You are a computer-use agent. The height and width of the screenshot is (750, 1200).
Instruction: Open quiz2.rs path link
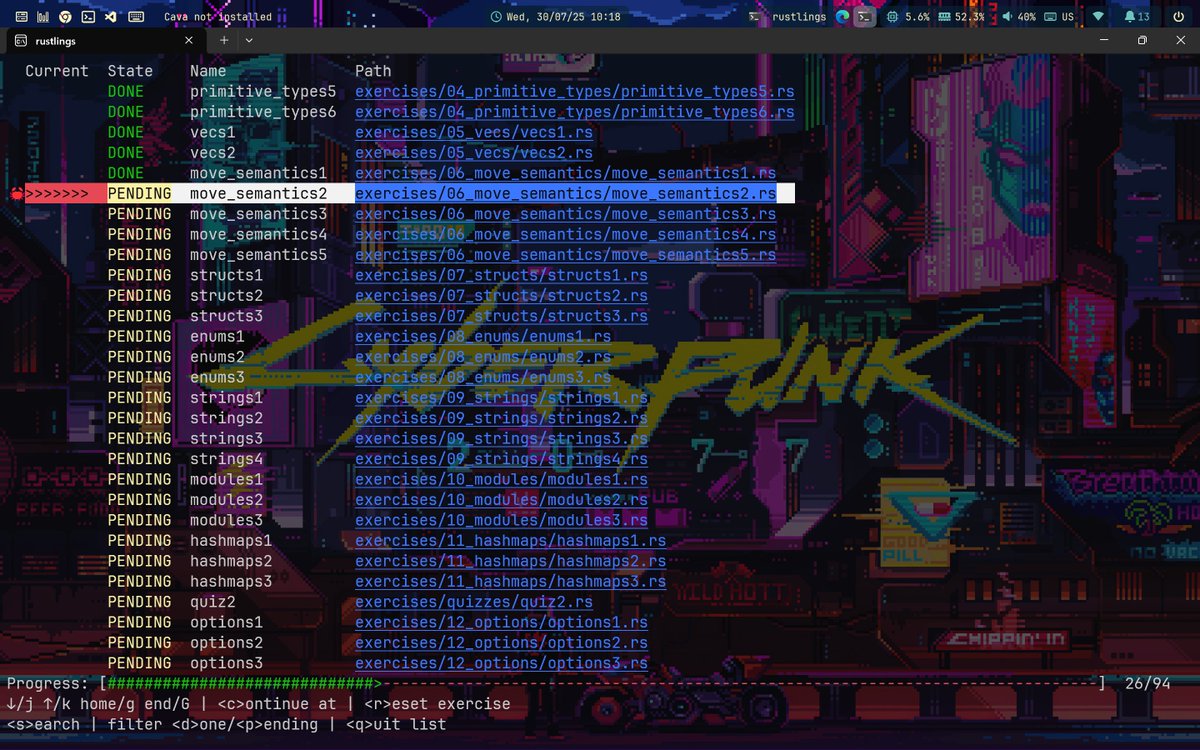[x=474, y=602]
